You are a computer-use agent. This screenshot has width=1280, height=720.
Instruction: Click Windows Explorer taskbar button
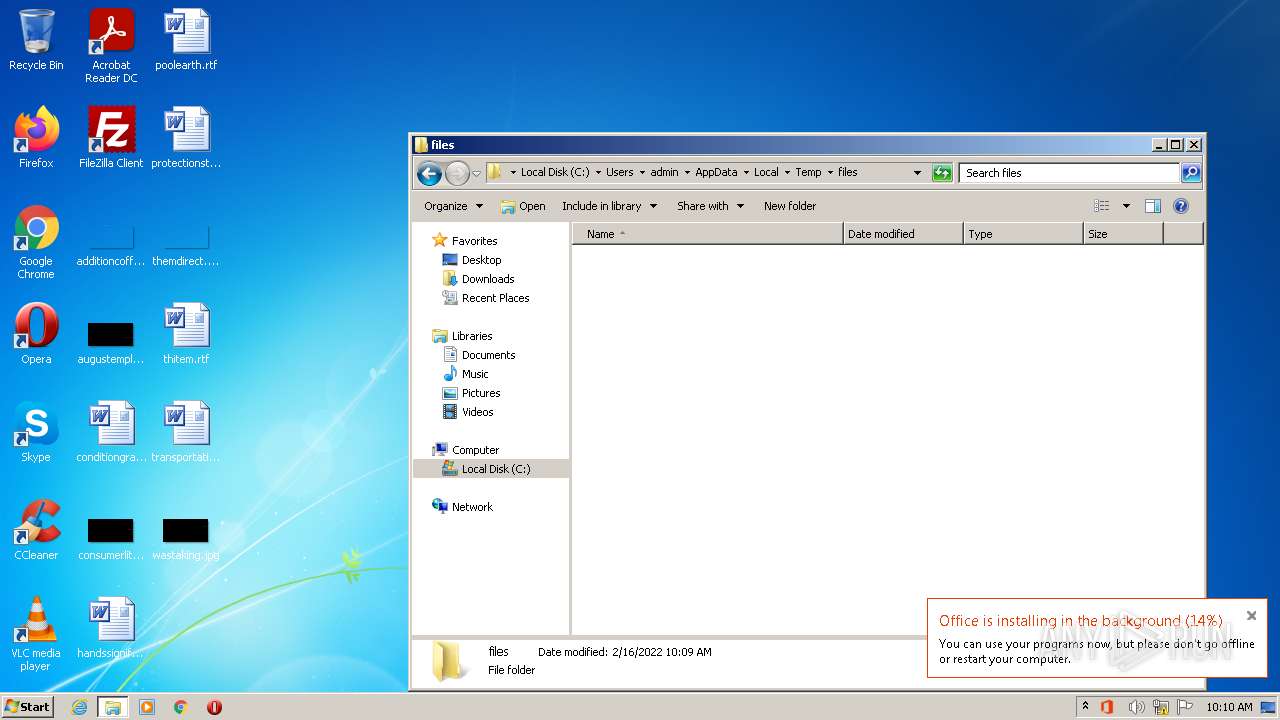tap(113, 707)
